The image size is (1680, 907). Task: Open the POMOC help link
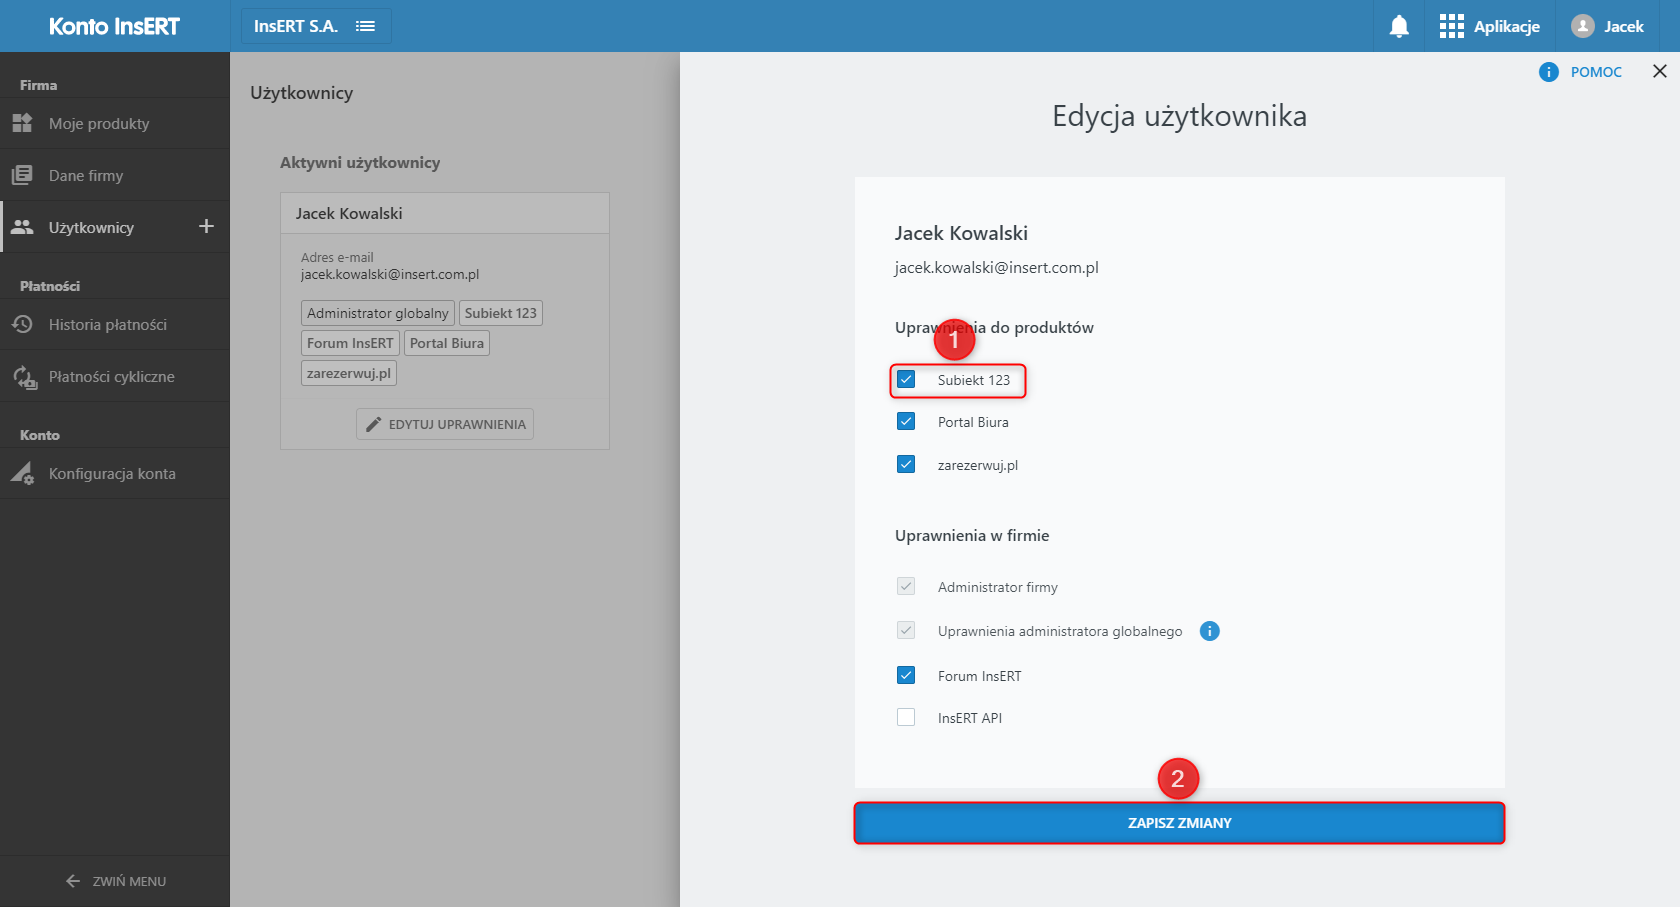coord(1596,72)
